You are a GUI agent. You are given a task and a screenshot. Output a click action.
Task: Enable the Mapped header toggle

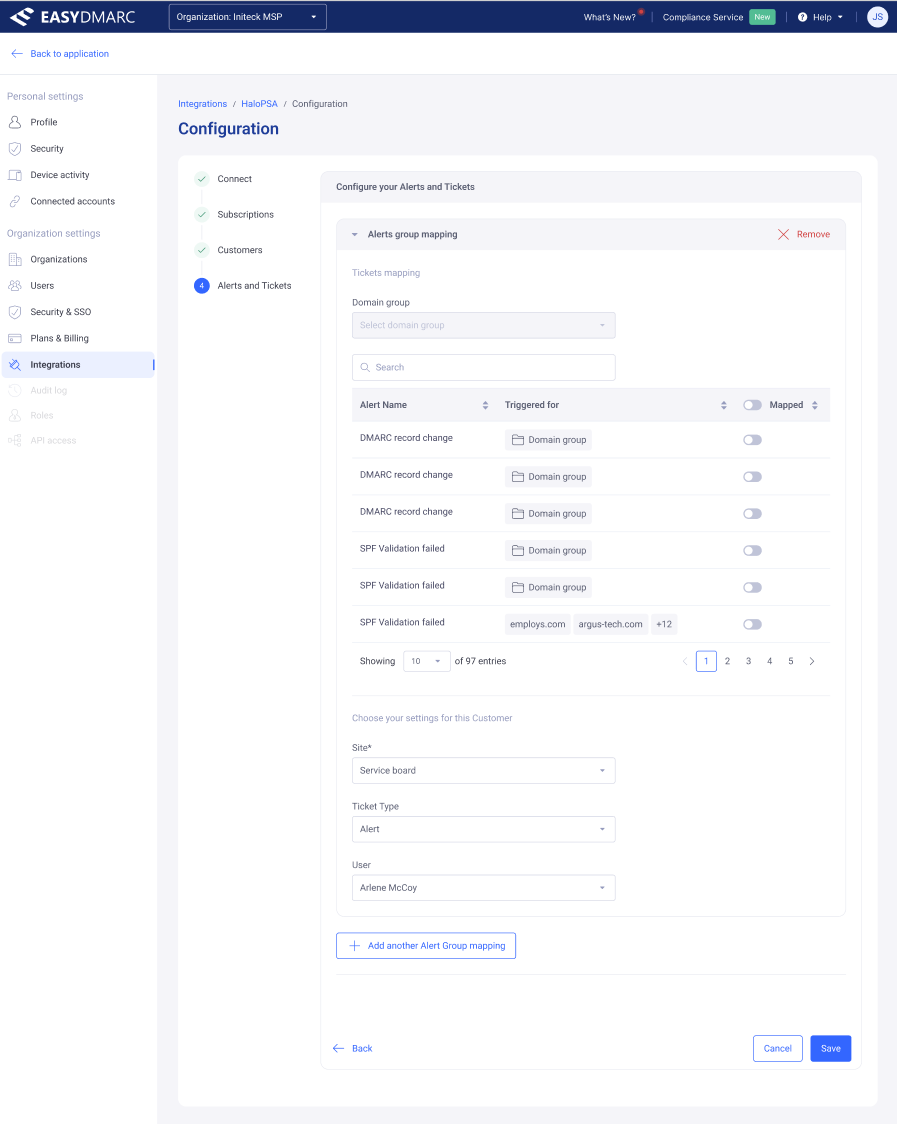click(752, 405)
